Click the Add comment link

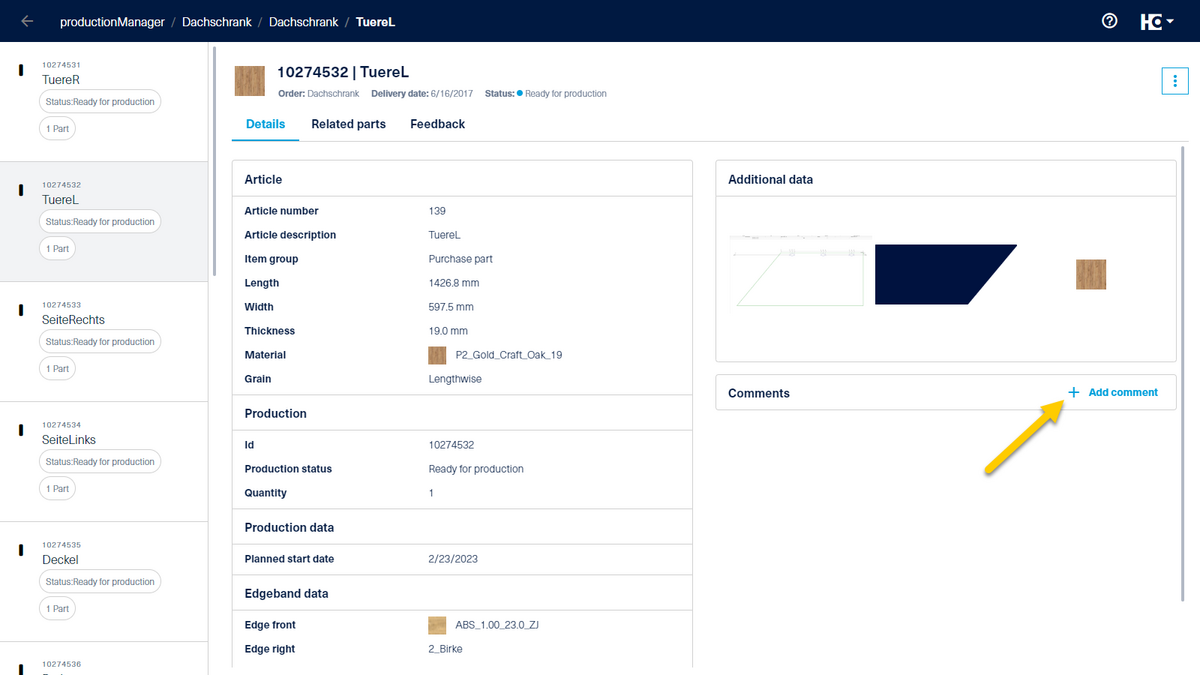(x=1122, y=392)
